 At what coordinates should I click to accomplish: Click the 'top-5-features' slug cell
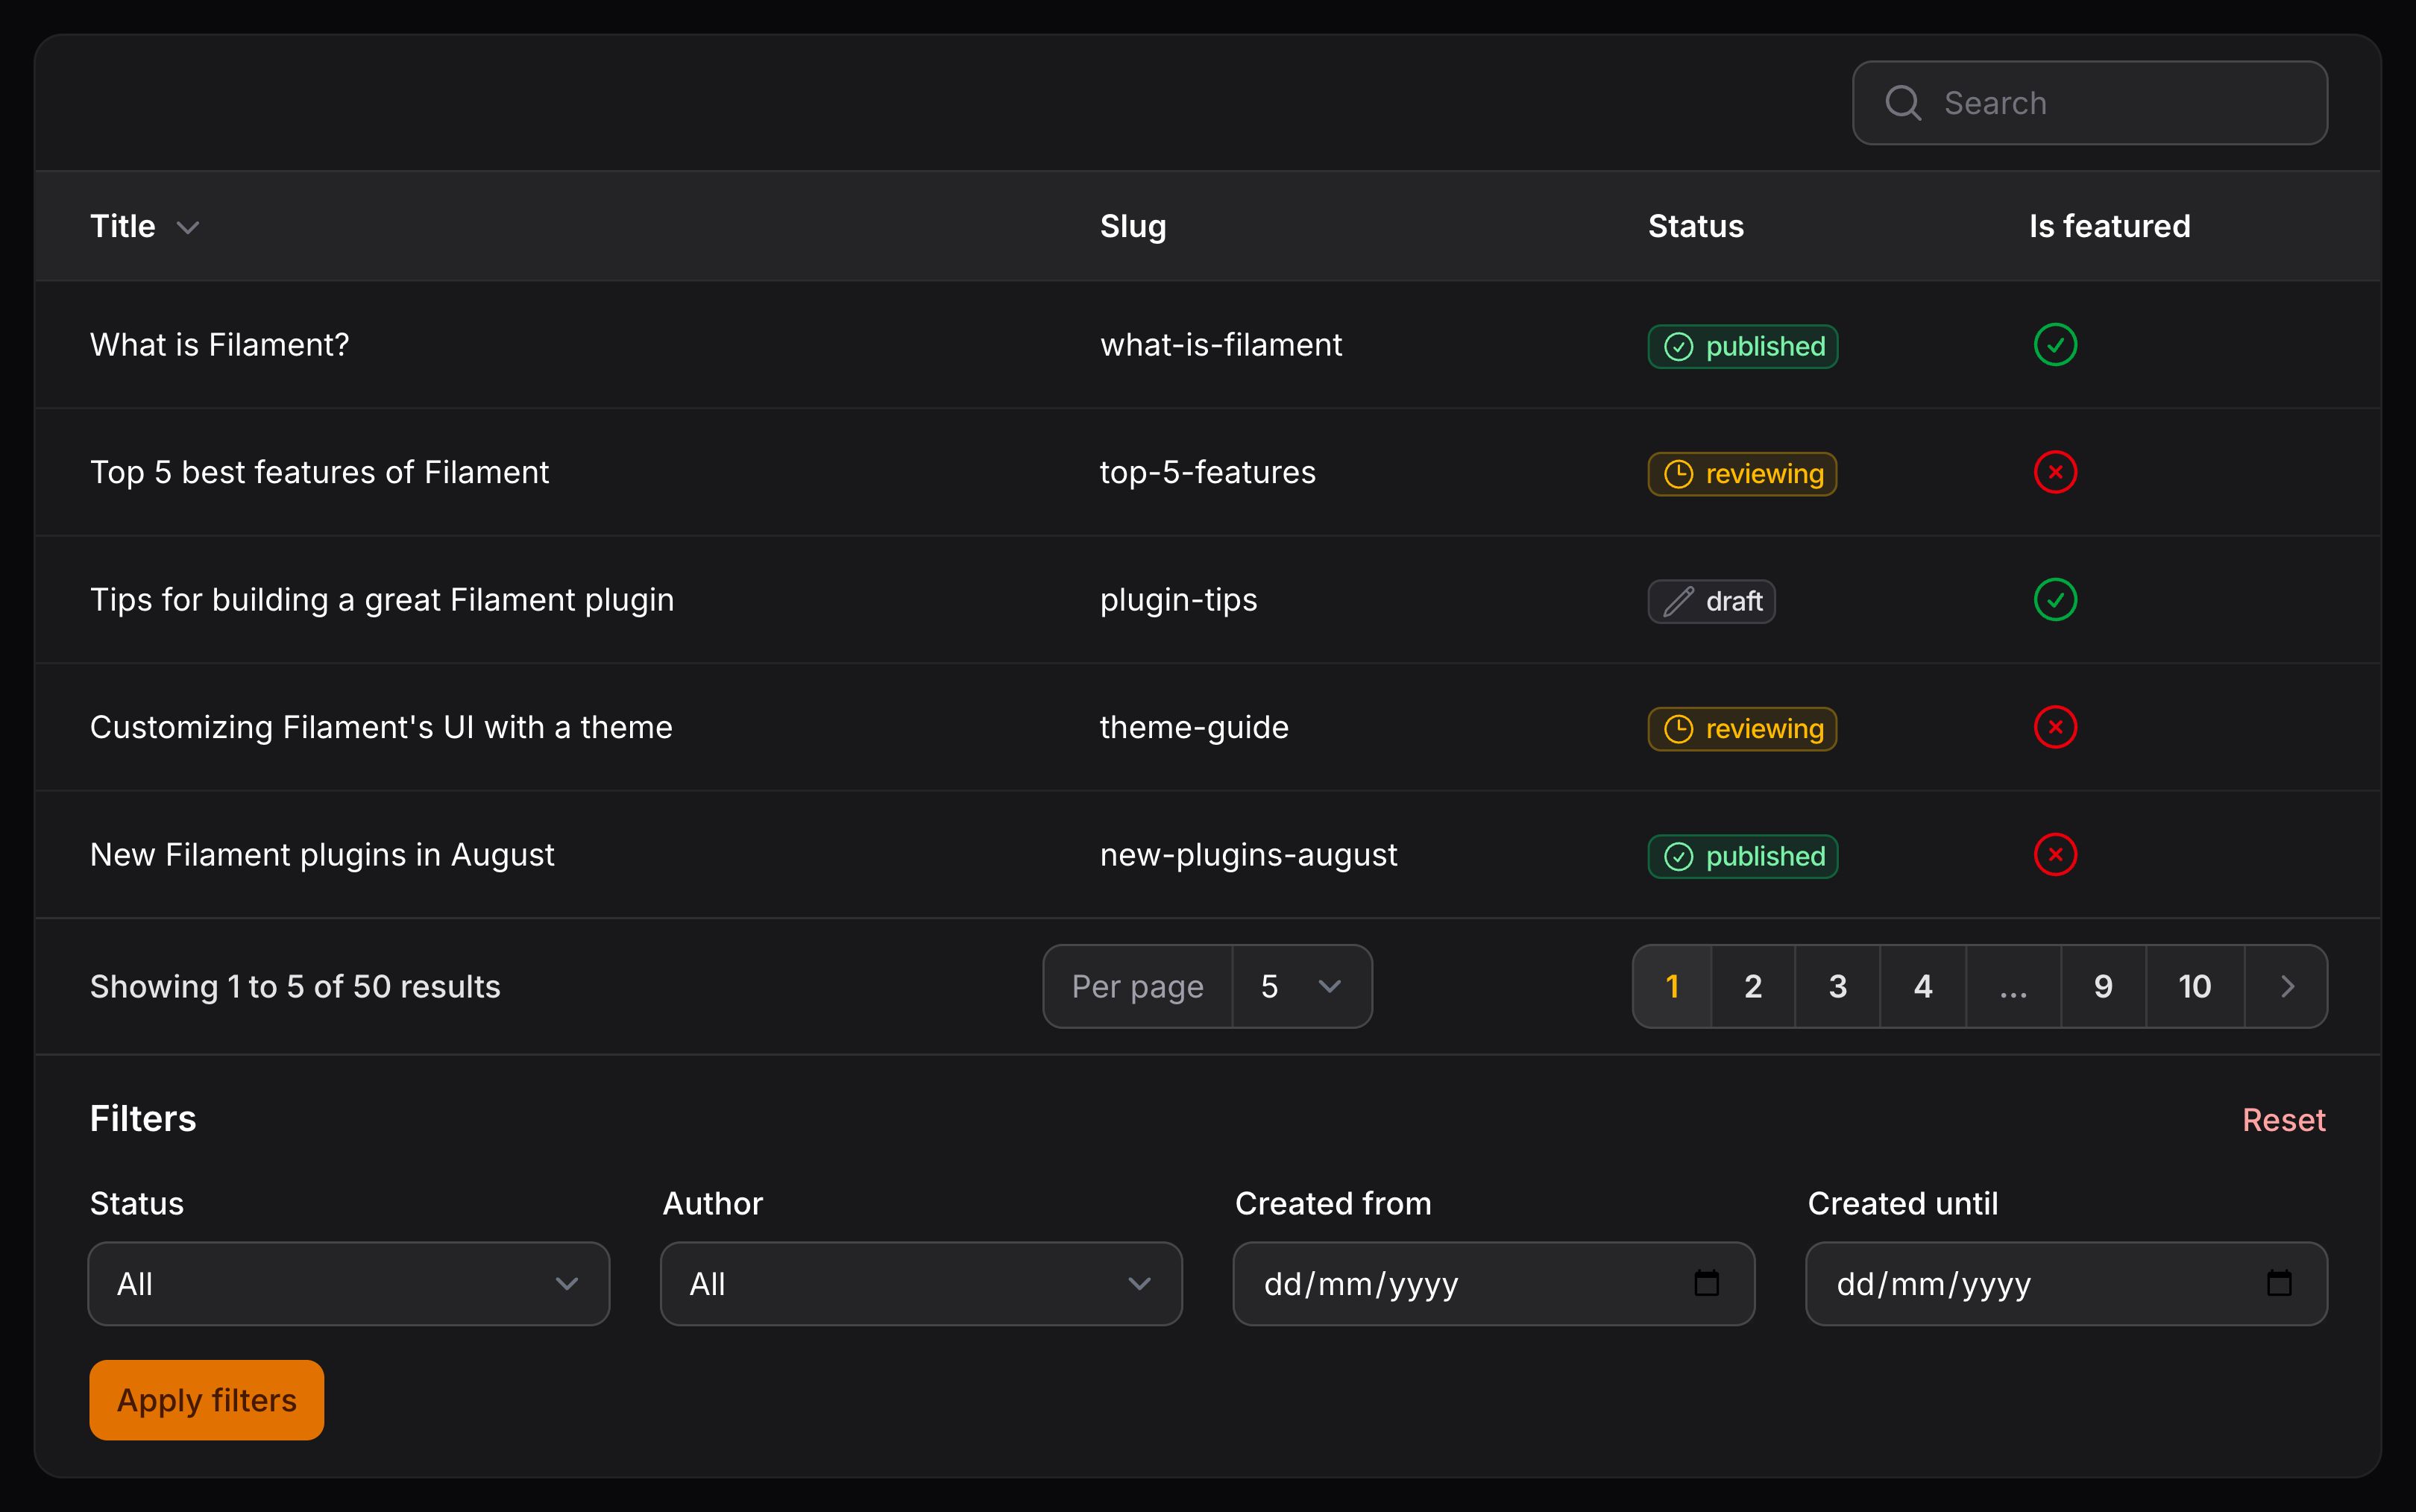point(1208,472)
